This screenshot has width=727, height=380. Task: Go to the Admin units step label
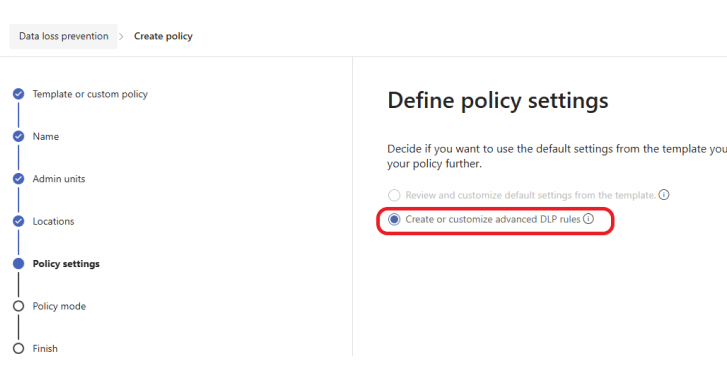pyautogui.click(x=59, y=179)
